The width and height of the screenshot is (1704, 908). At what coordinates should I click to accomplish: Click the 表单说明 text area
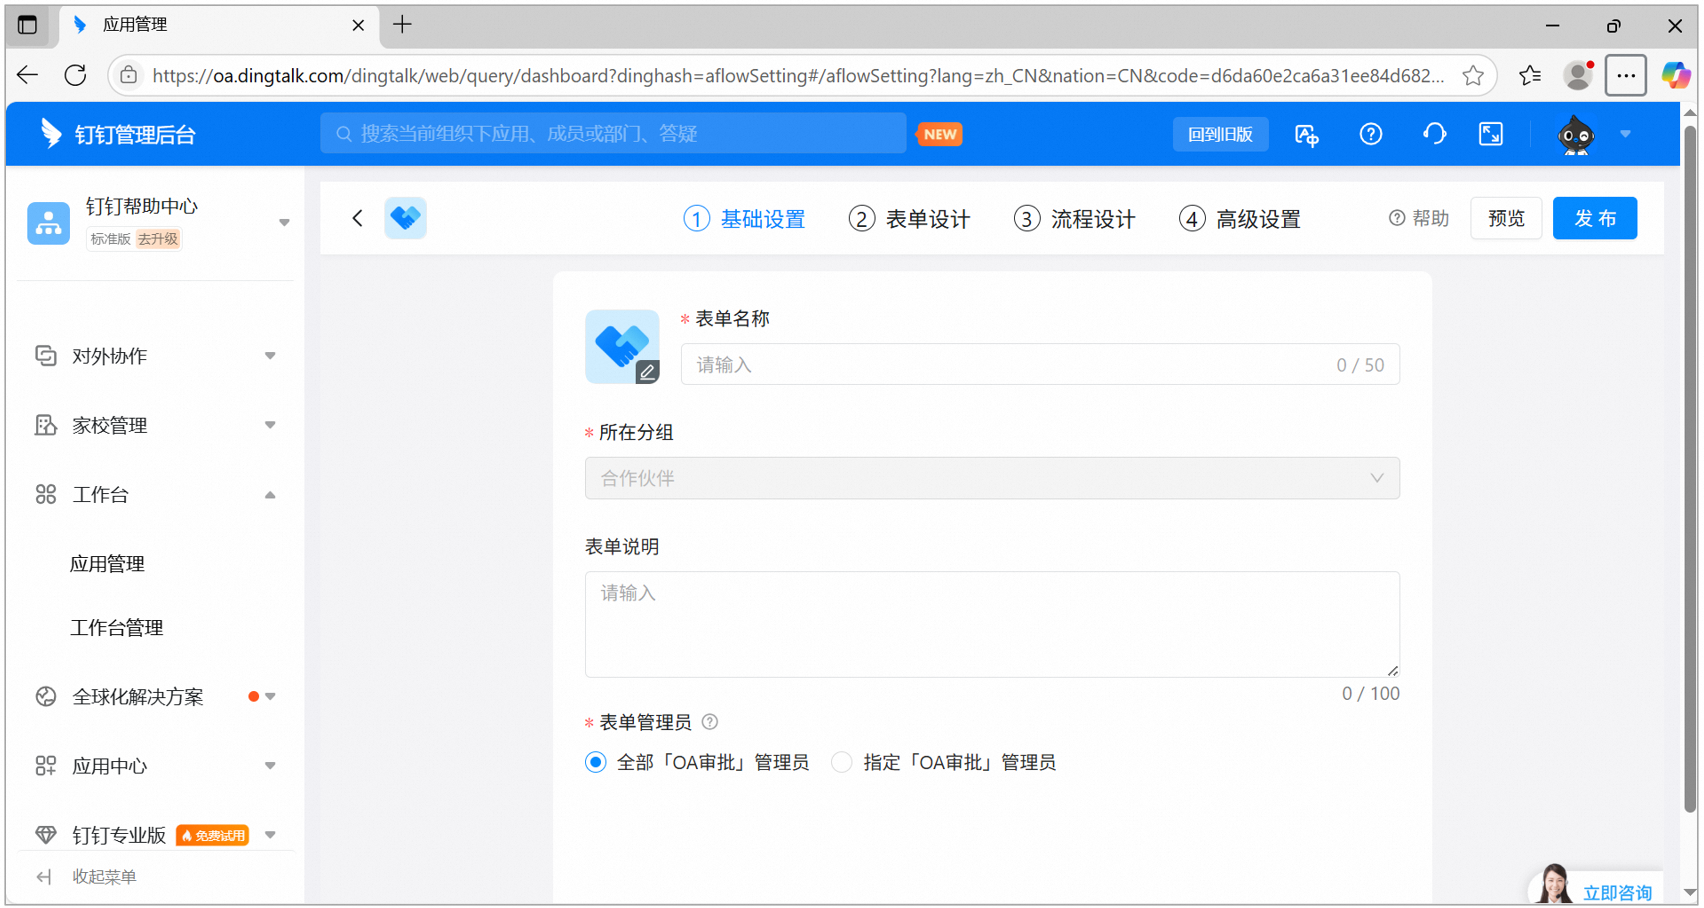coord(992,624)
